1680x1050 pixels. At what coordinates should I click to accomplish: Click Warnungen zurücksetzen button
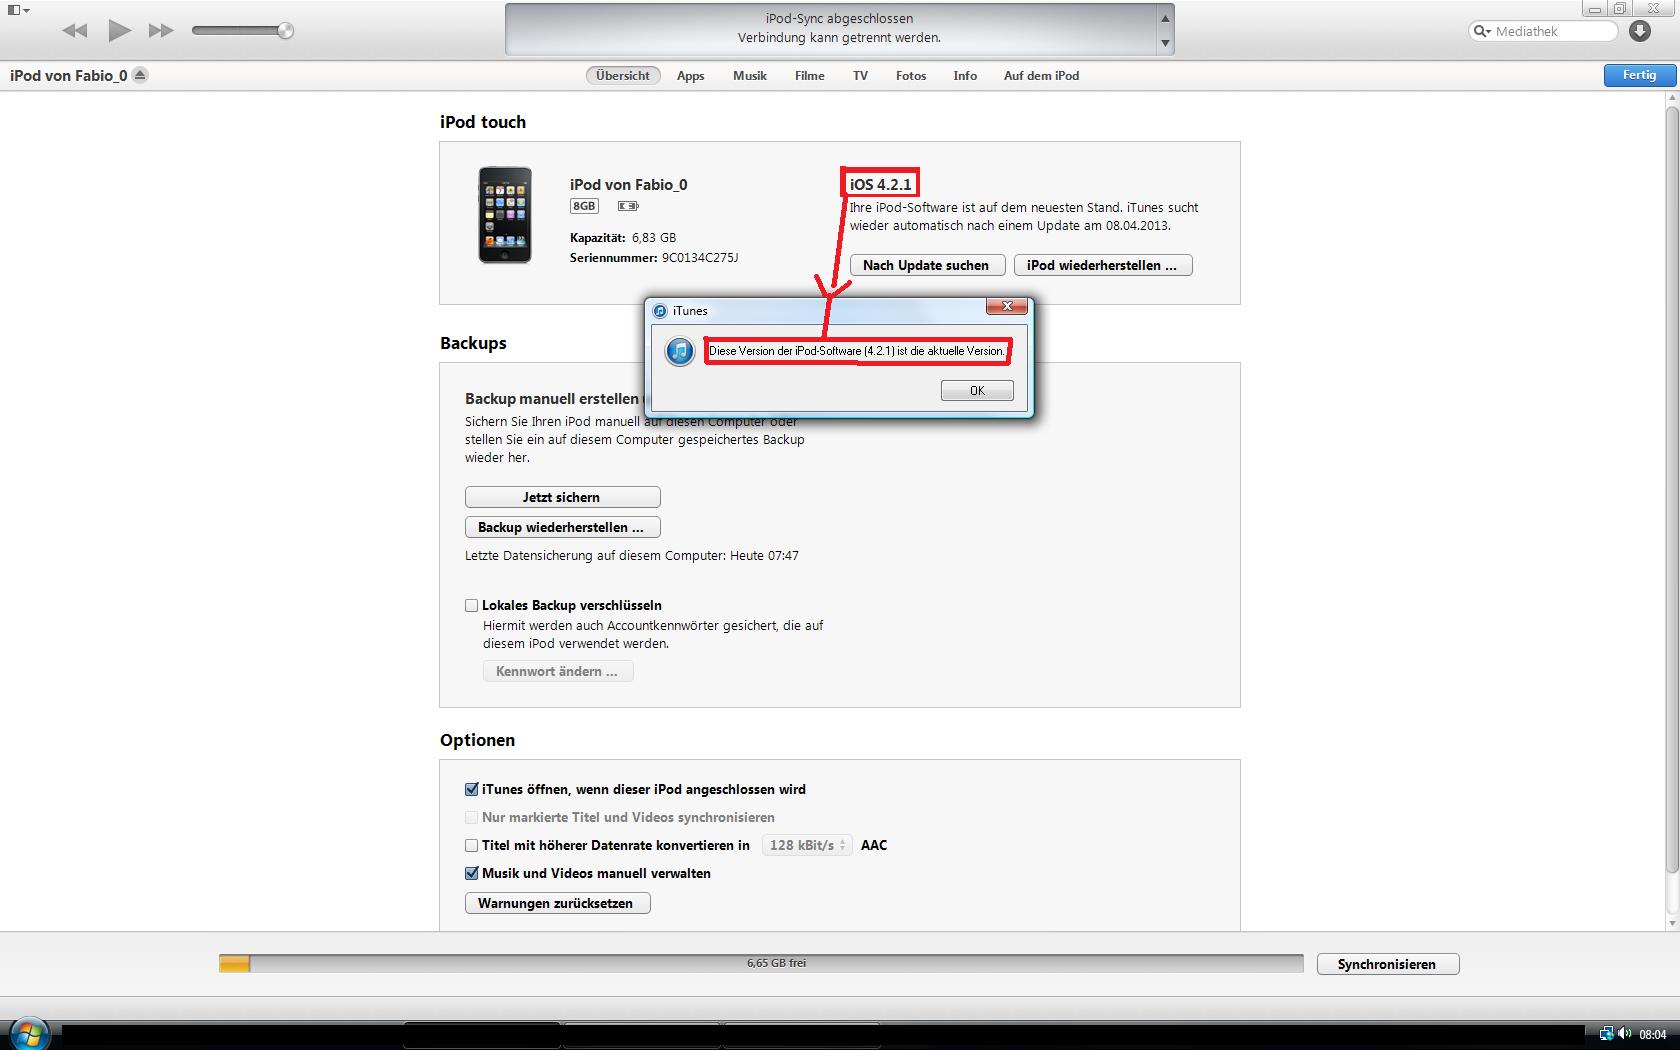tap(557, 903)
